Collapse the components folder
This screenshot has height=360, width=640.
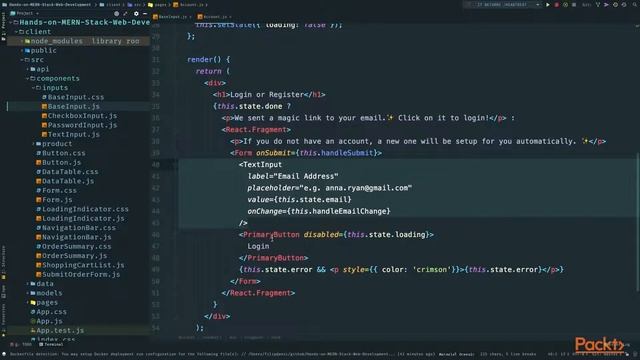point(28,78)
